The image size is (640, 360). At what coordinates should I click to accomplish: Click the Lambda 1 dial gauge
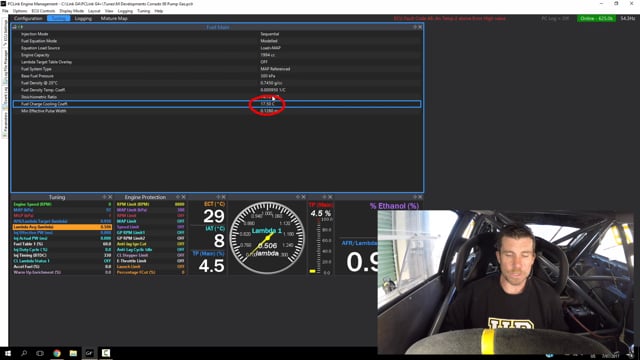[x=267, y=237]
